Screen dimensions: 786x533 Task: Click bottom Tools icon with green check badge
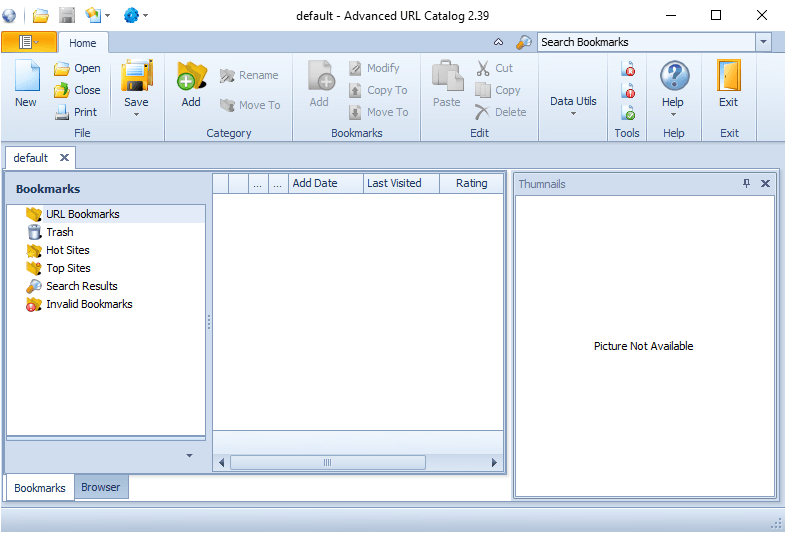coord(628,113)
